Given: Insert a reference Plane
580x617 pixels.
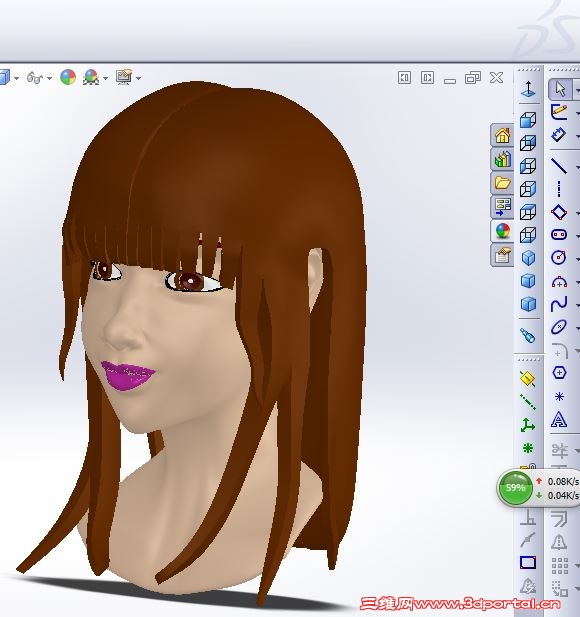Looking at the screenshot, I should point(527,379).
